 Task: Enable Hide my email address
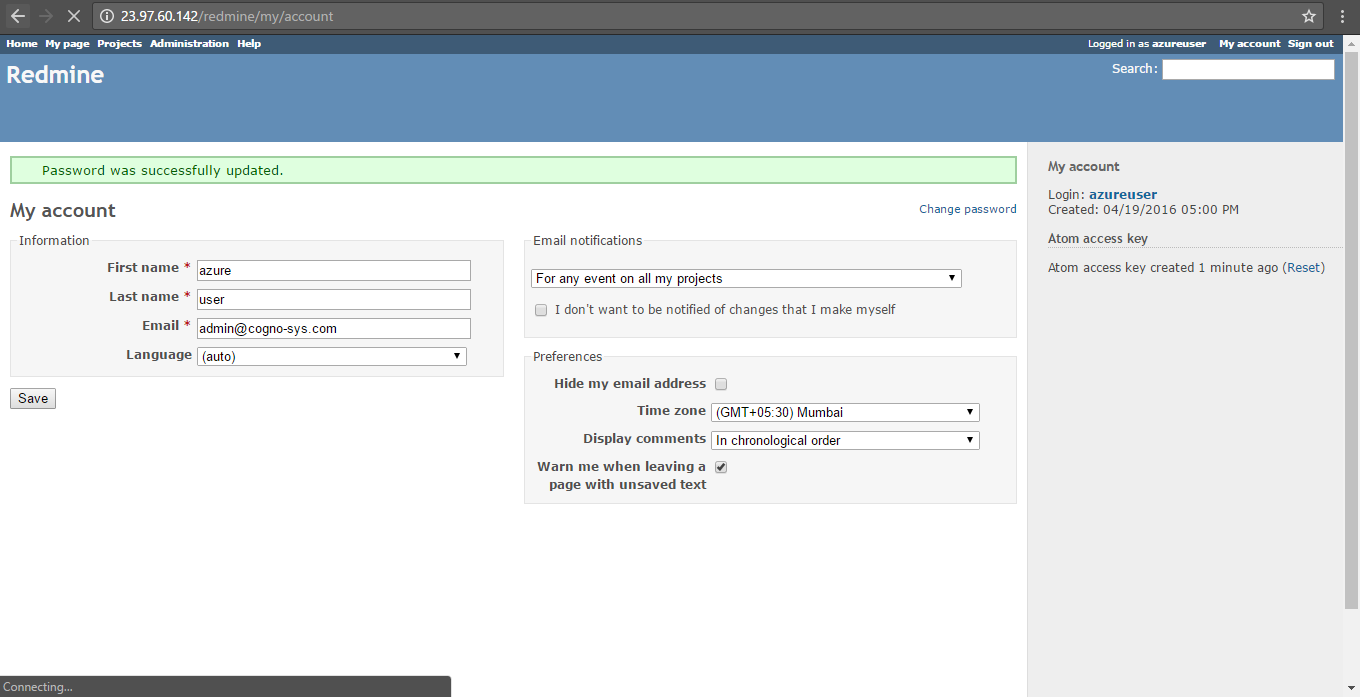(721, 384)
